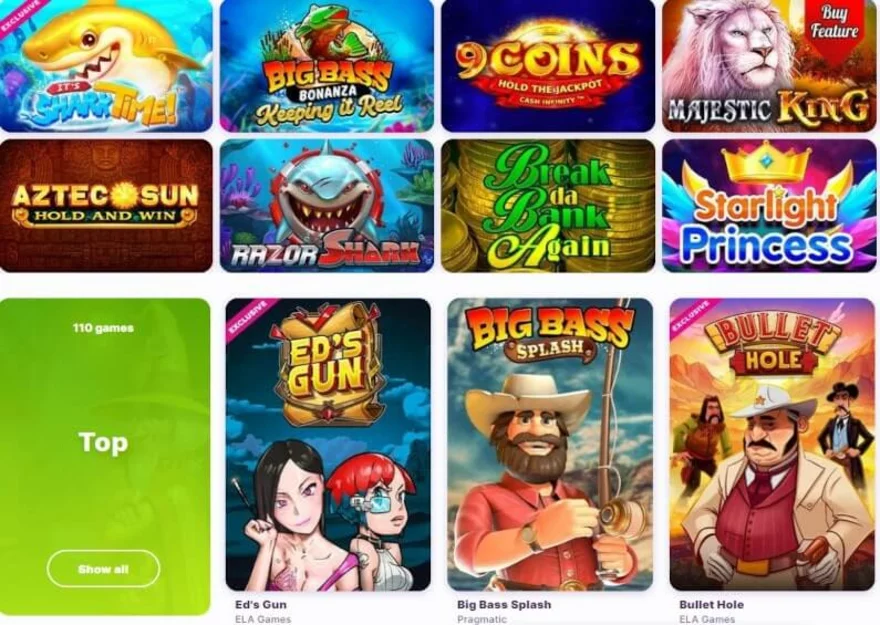Select the Starlight Princess game
The image size is (880, 625).
pyautogui.click(x=769, y=205)
